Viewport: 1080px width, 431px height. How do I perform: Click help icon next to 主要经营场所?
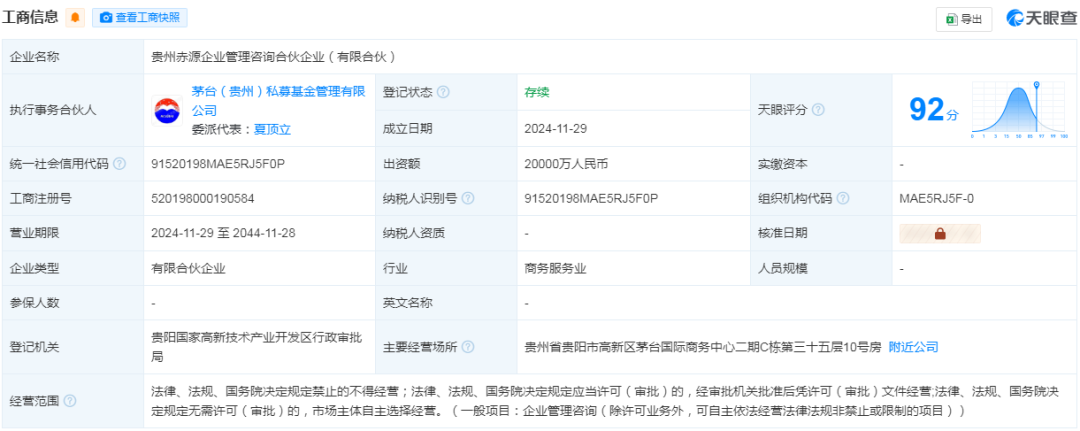[468, 347]
